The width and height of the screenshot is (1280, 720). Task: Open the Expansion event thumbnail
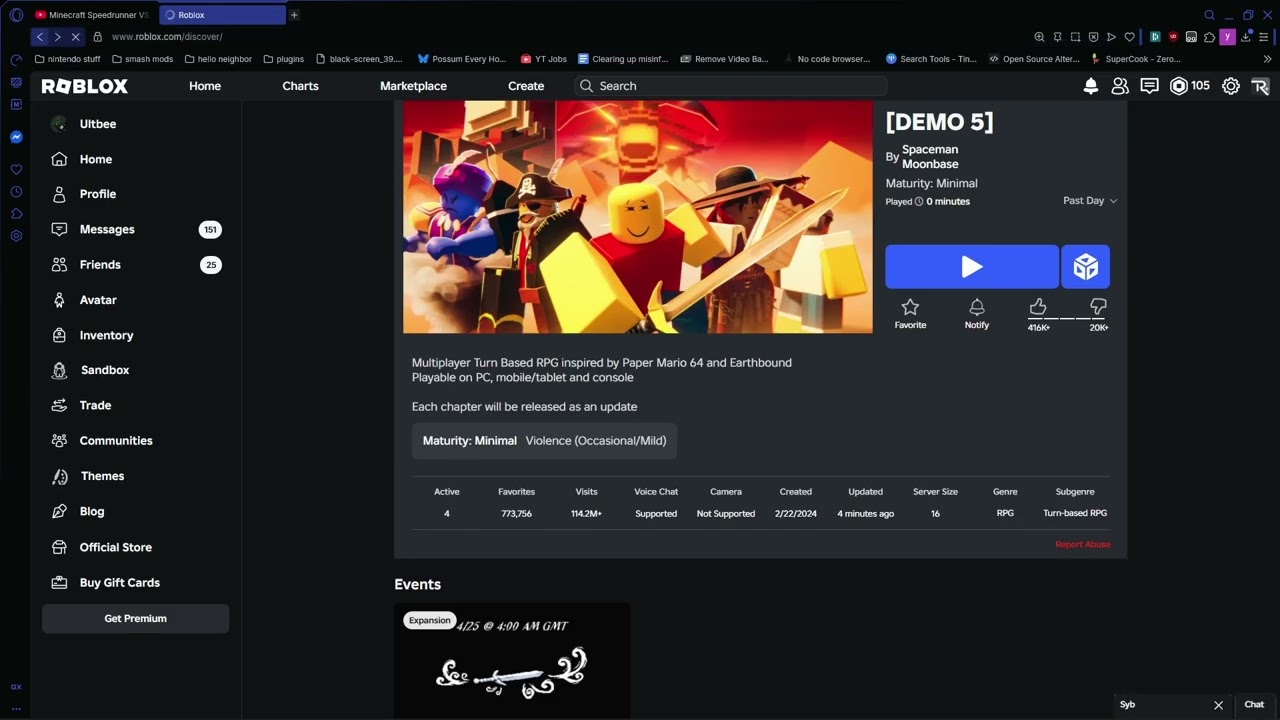(x=512, y=660)
